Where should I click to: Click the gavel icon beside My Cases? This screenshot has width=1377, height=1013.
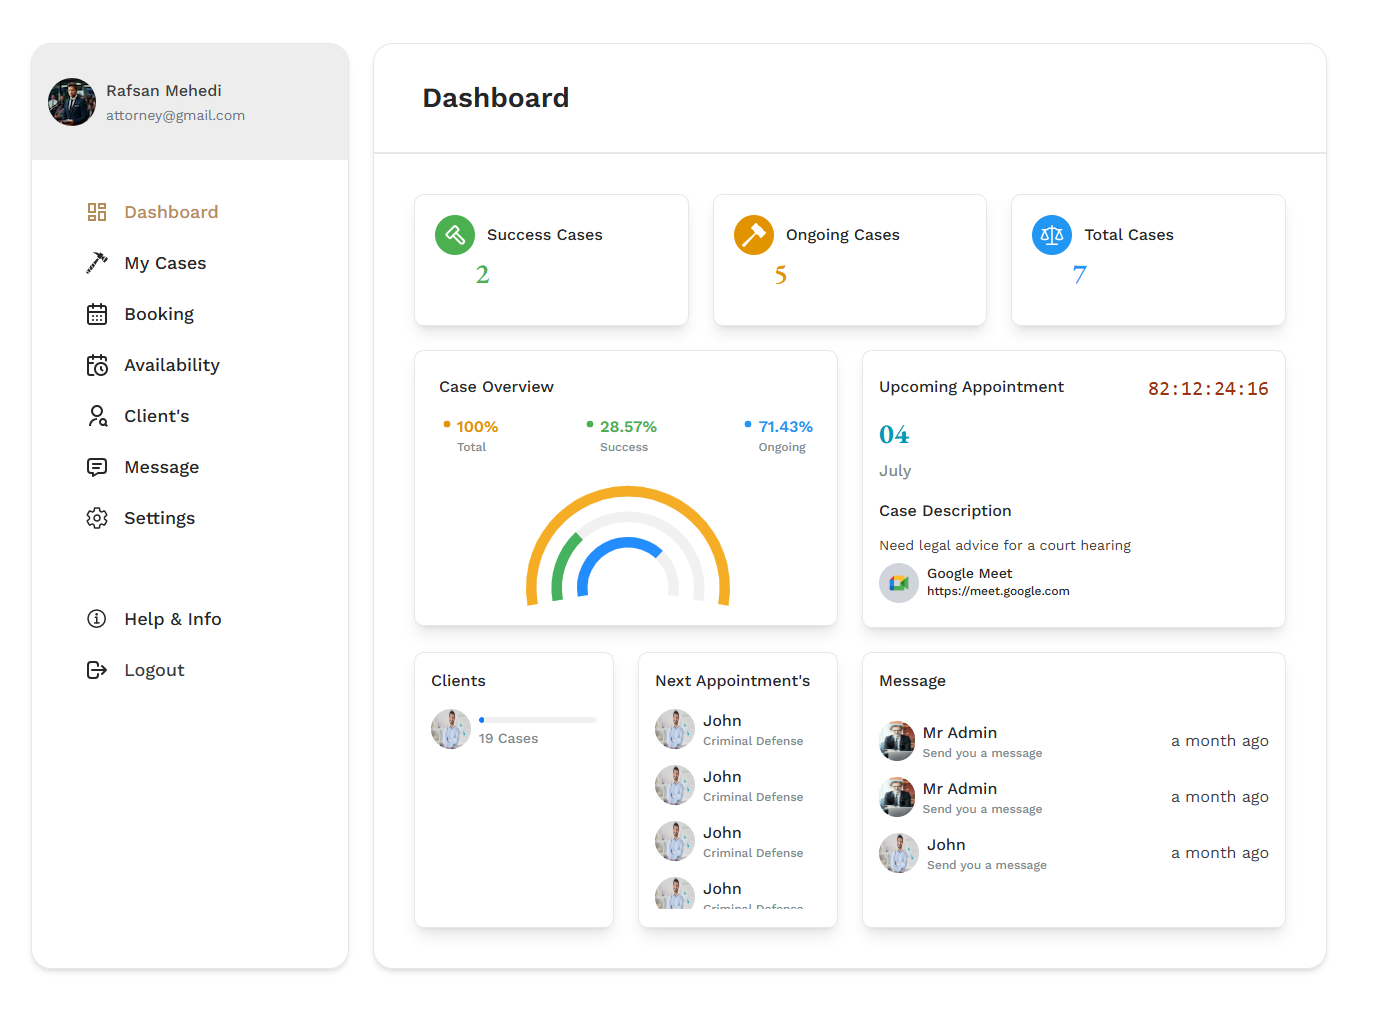coord(97,263)
